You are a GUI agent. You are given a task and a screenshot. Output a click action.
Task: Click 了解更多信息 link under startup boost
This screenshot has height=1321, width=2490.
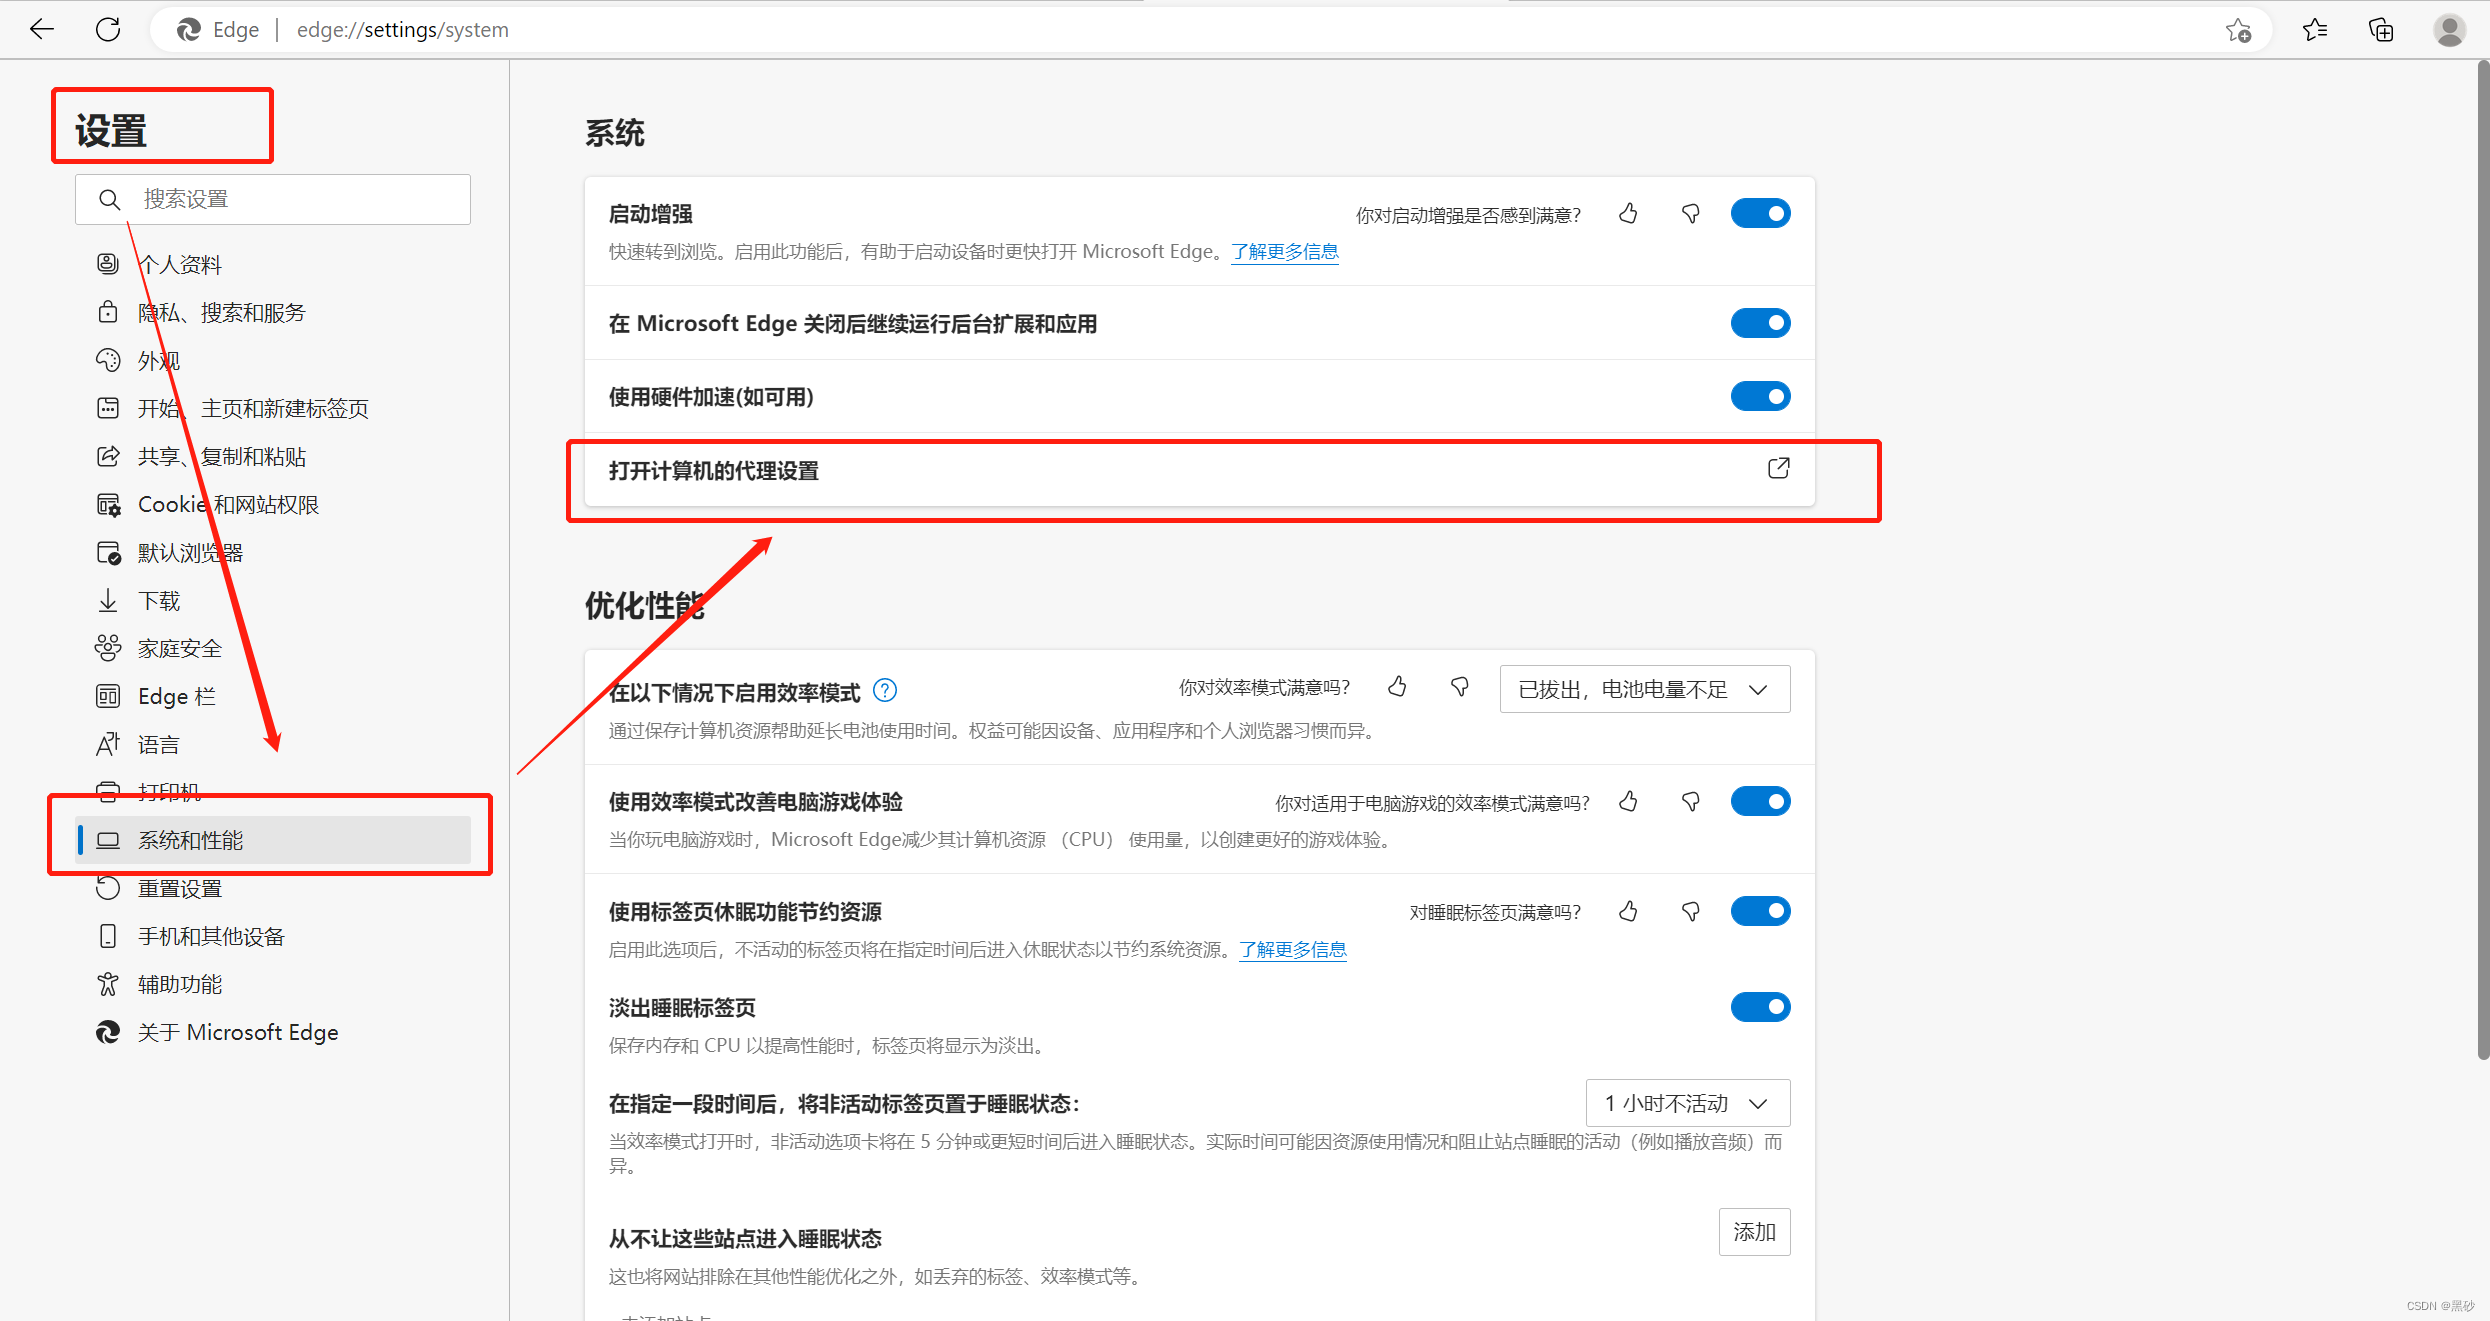pos(1284,252)
